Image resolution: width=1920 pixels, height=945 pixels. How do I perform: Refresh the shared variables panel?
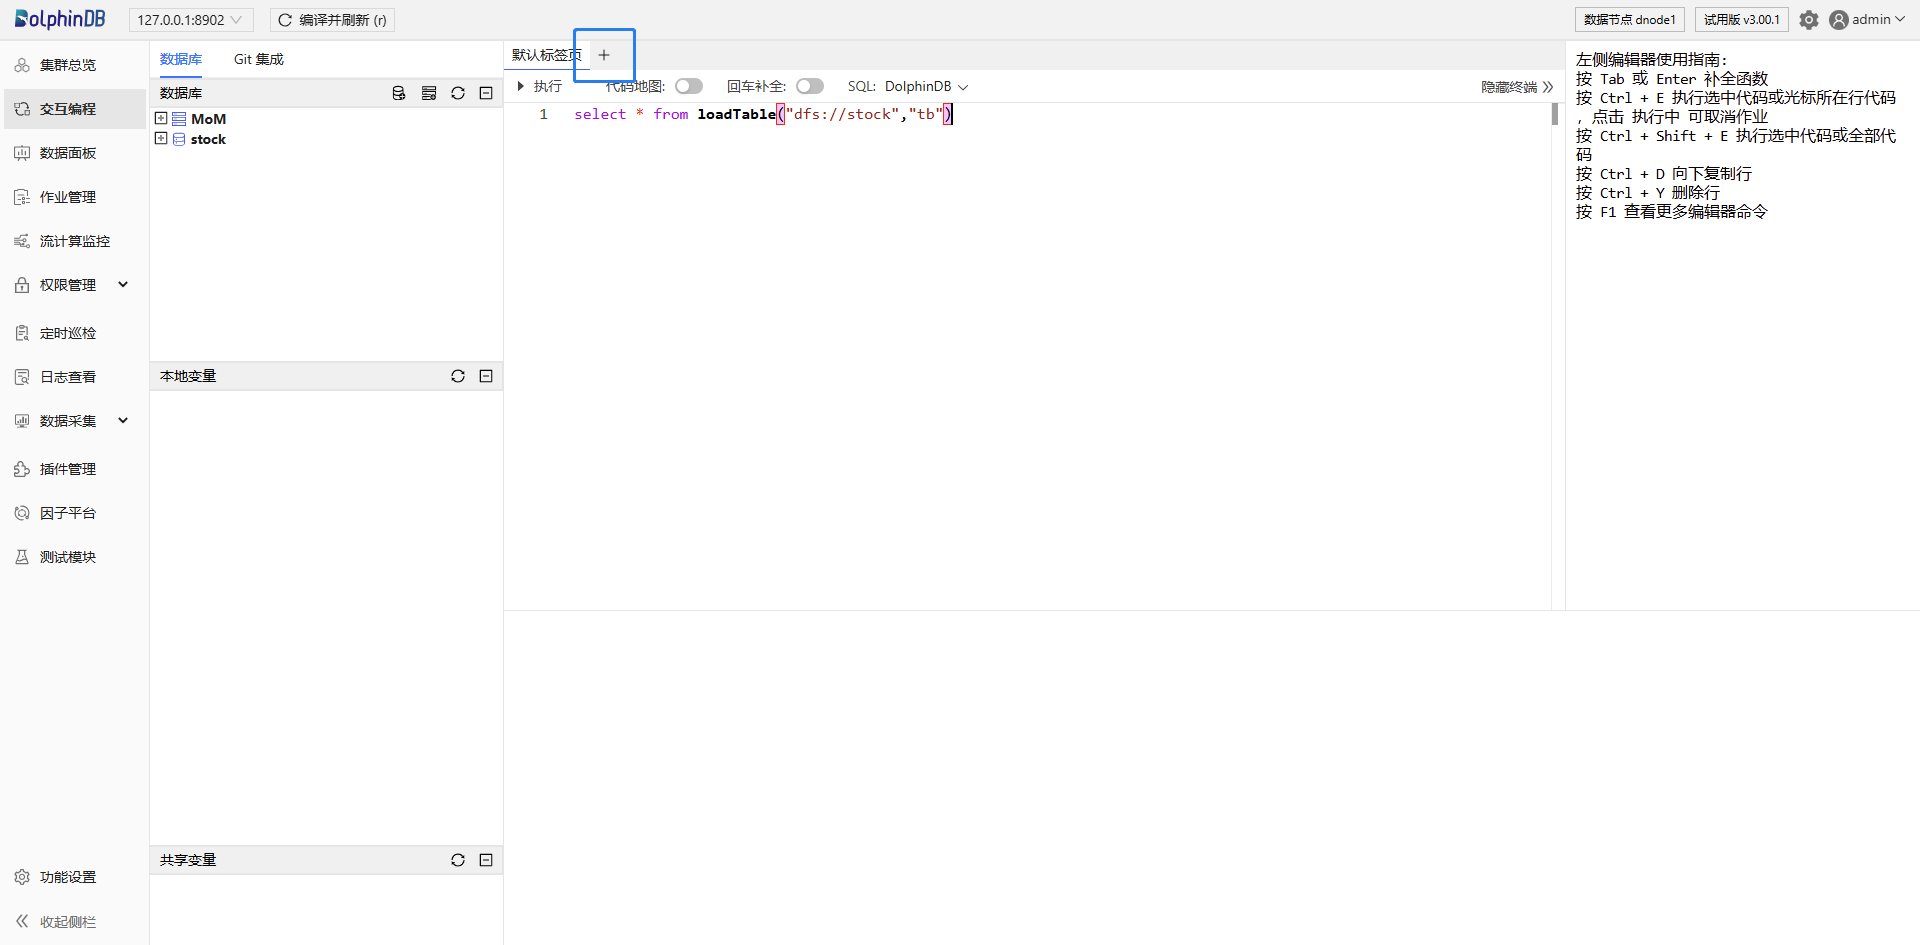pos(458,860)
